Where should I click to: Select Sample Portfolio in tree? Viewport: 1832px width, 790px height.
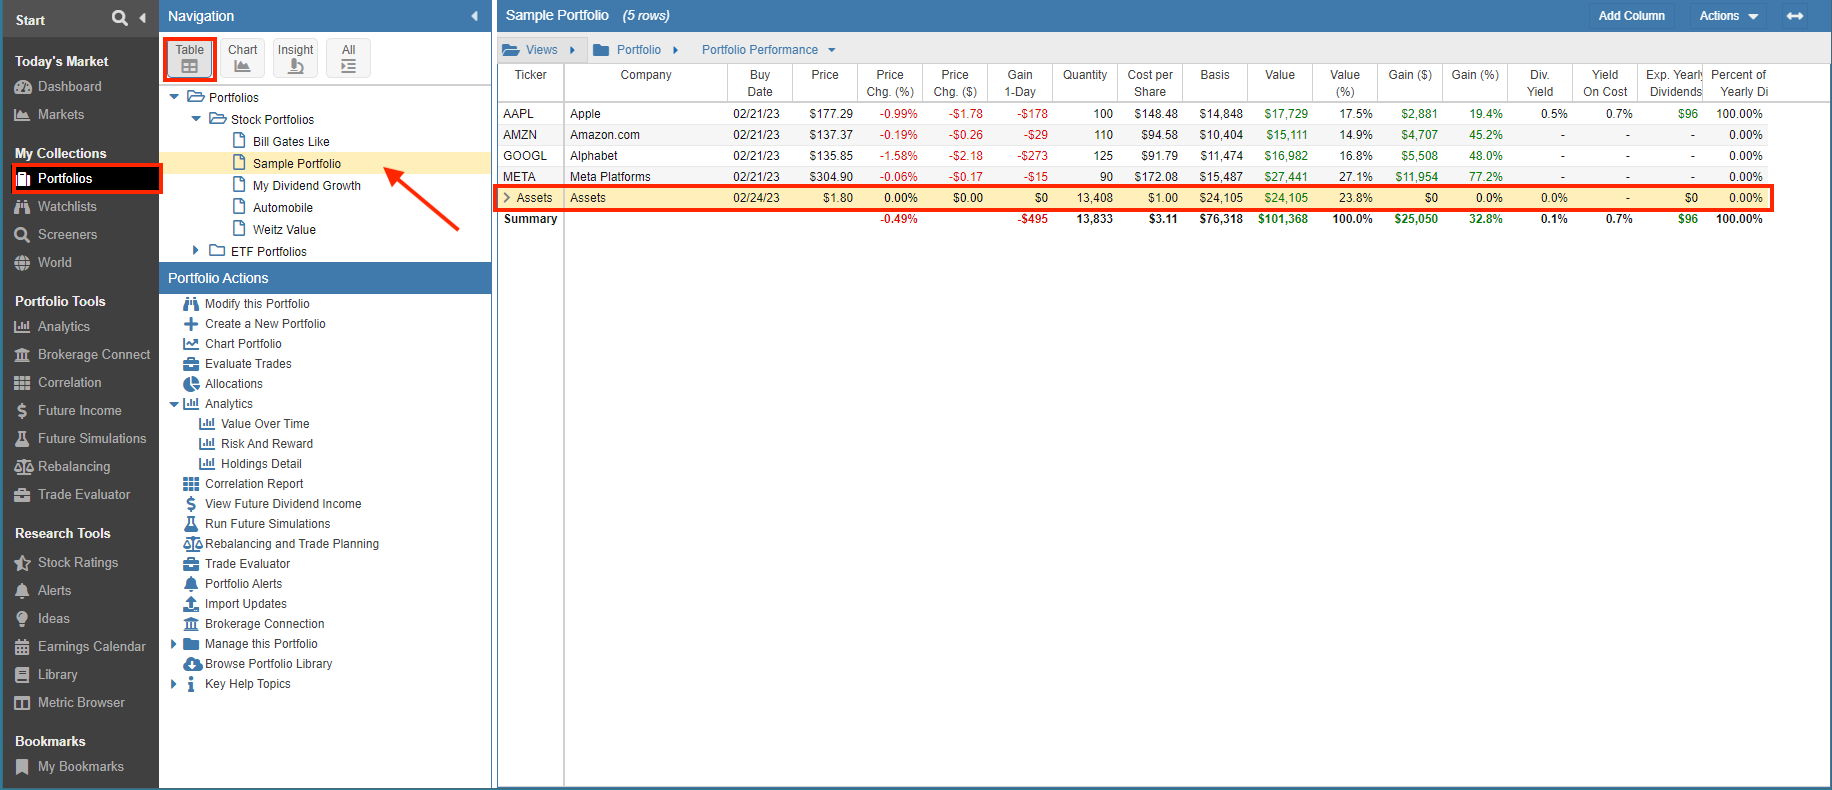point(297,164)
